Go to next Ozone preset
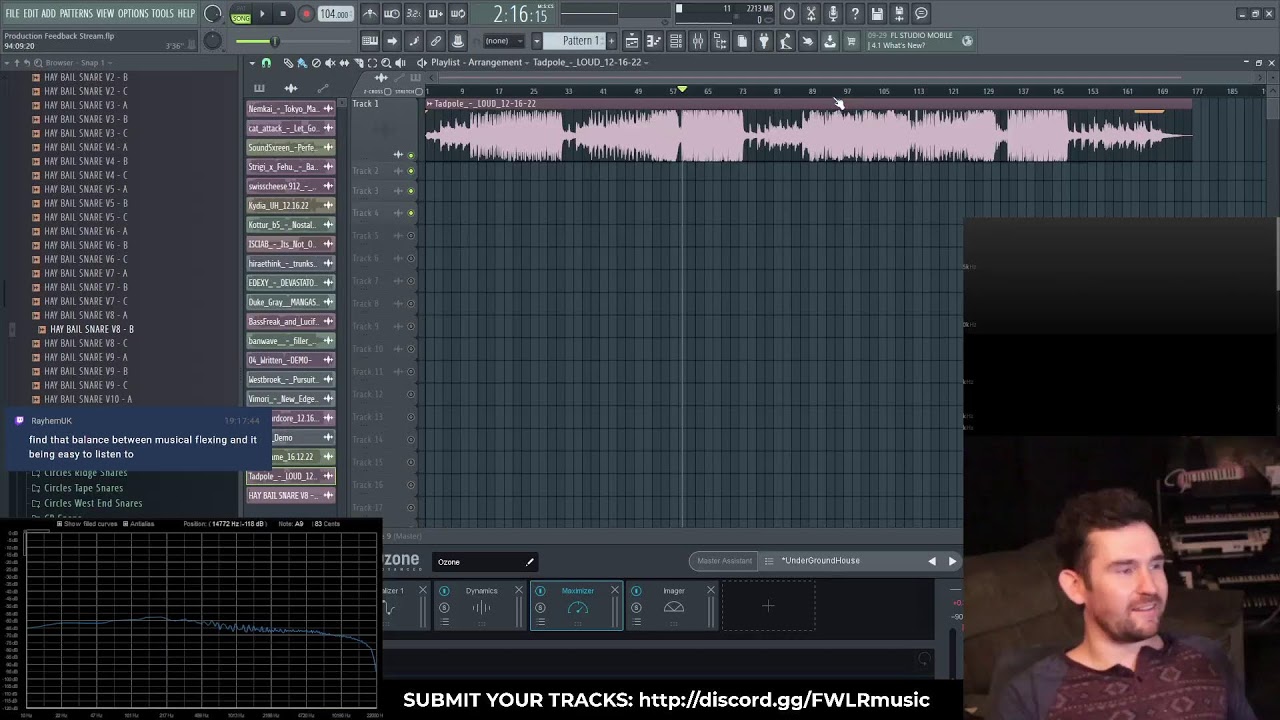 952,561
